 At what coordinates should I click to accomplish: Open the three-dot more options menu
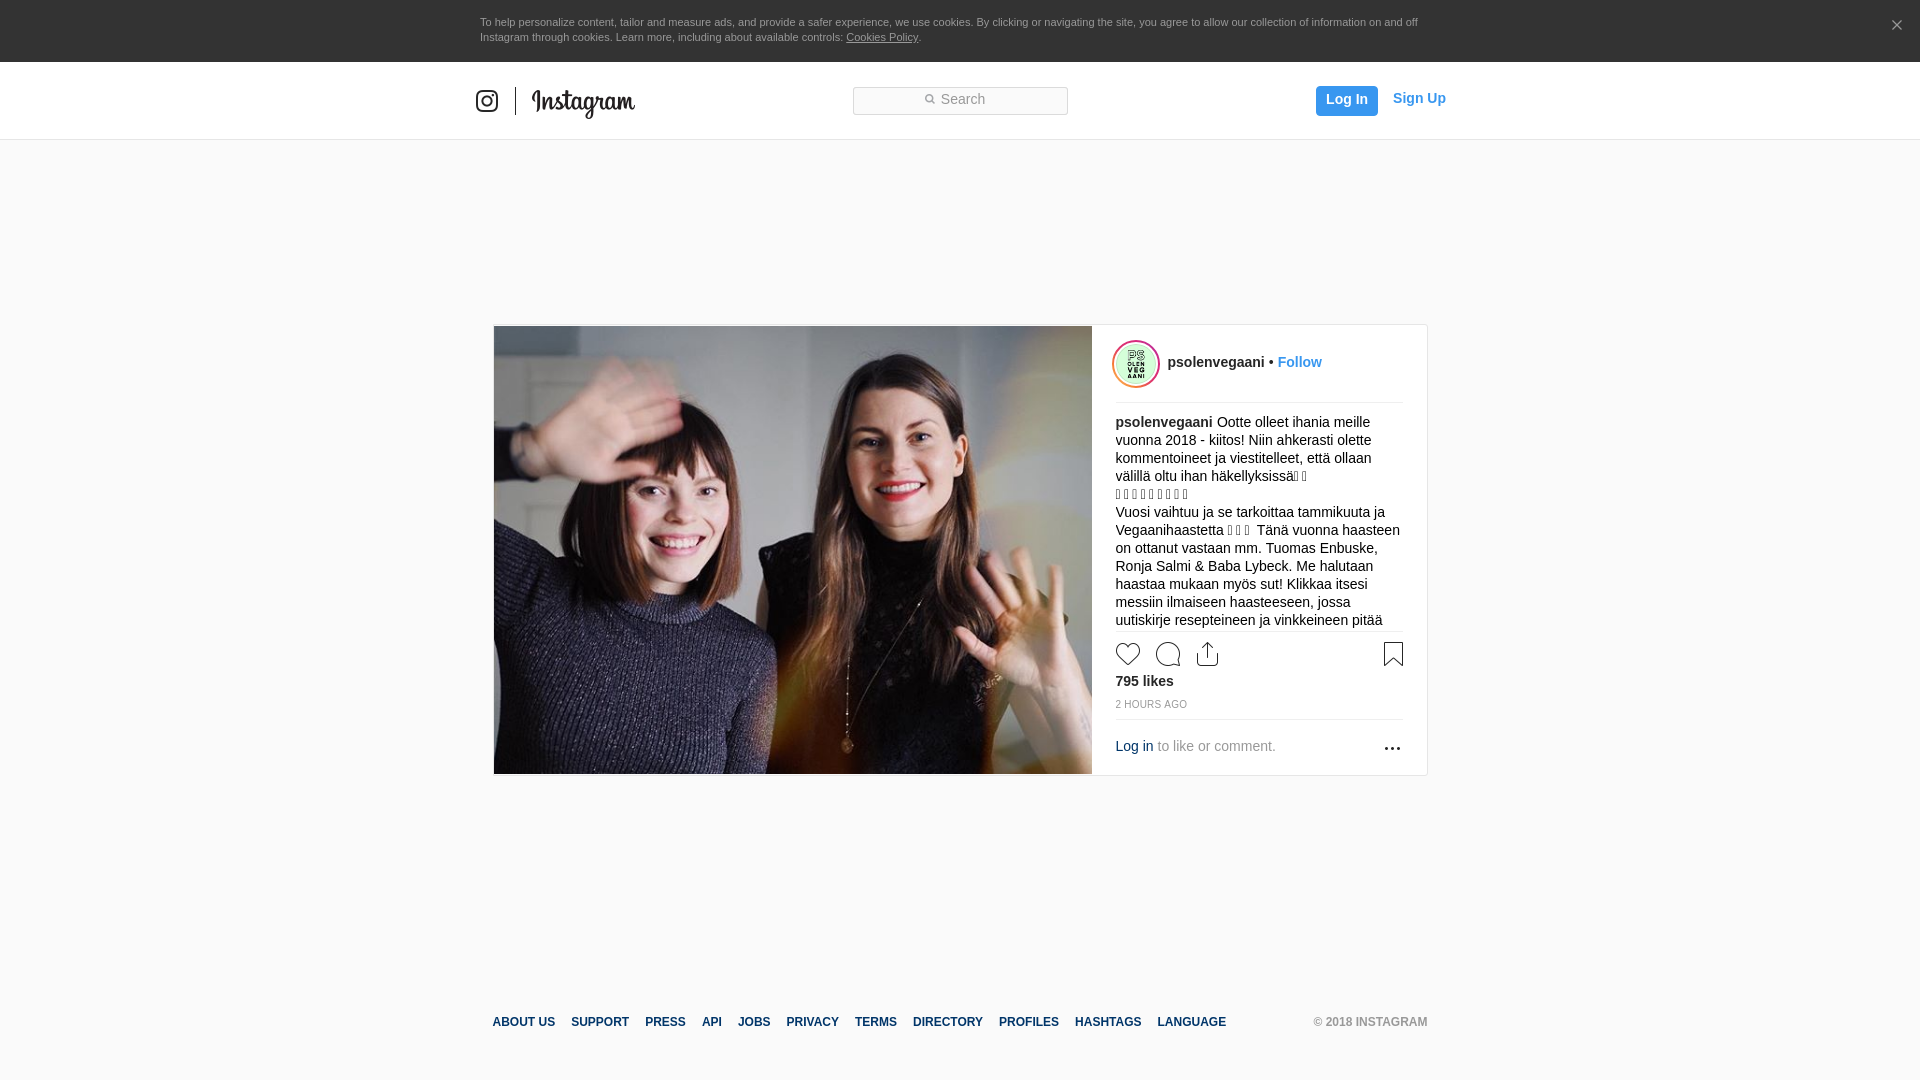point(1392,748)
